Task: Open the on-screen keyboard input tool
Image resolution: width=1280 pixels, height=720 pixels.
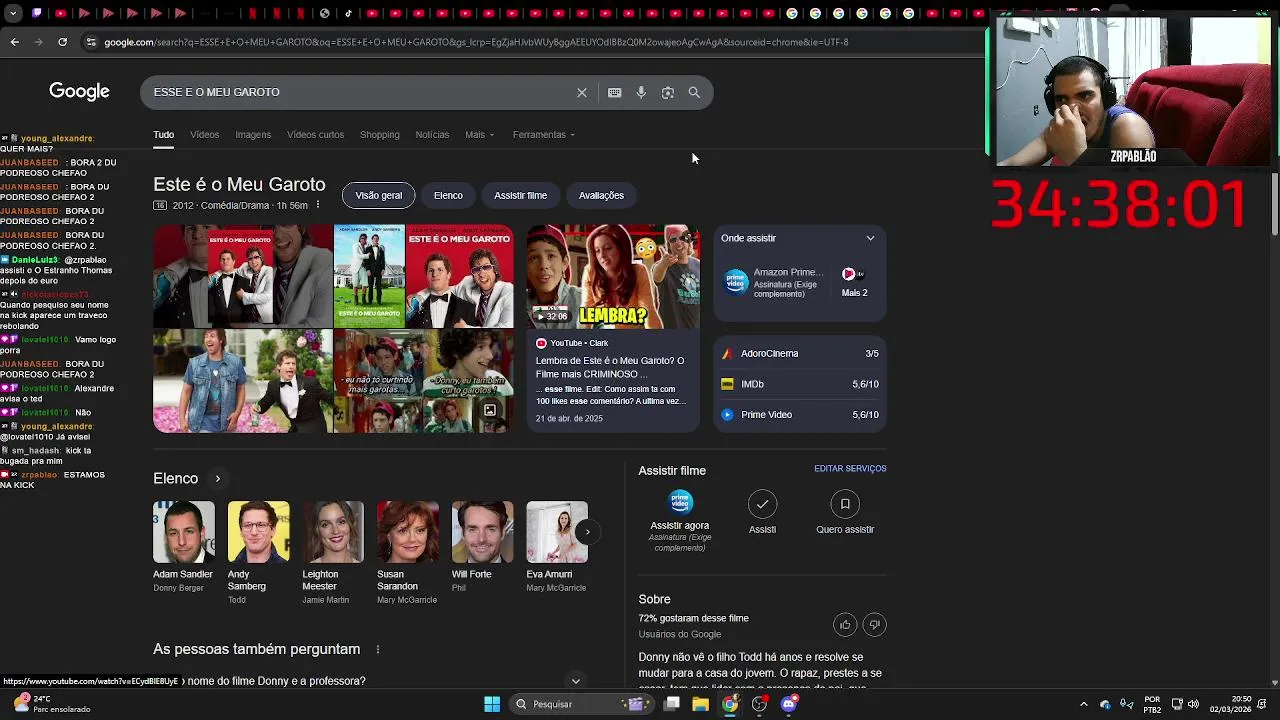Action: click(614, 92)
